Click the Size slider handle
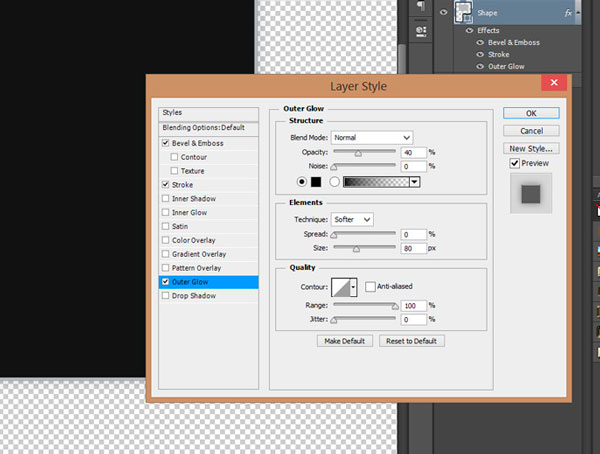Image resolution: width=600 pixels, height=454 pixels. point(356,249)
